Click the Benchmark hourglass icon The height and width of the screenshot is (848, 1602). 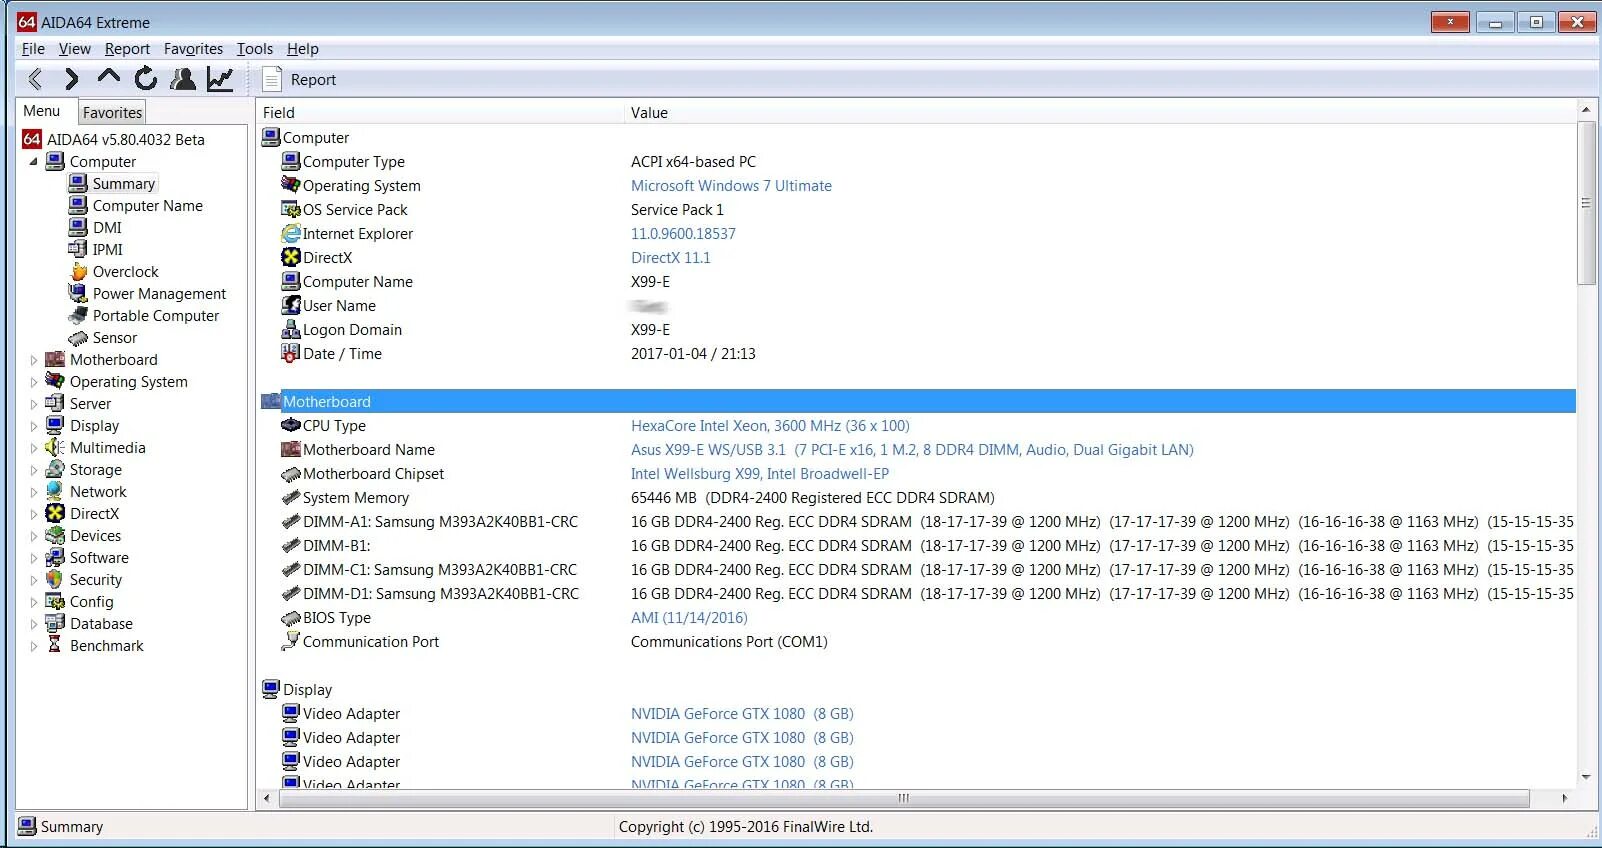pyautogui.click(x=55, y=646)
